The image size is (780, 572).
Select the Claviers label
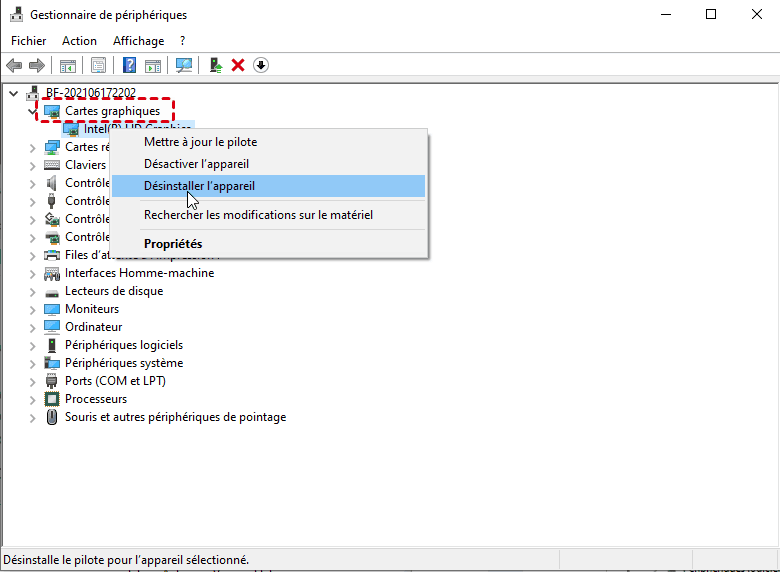tap(86, 165)
